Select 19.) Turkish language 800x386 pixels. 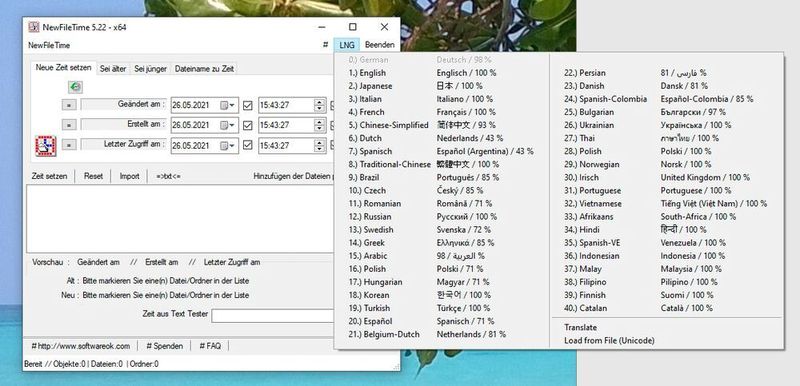[x=442, y=308]
